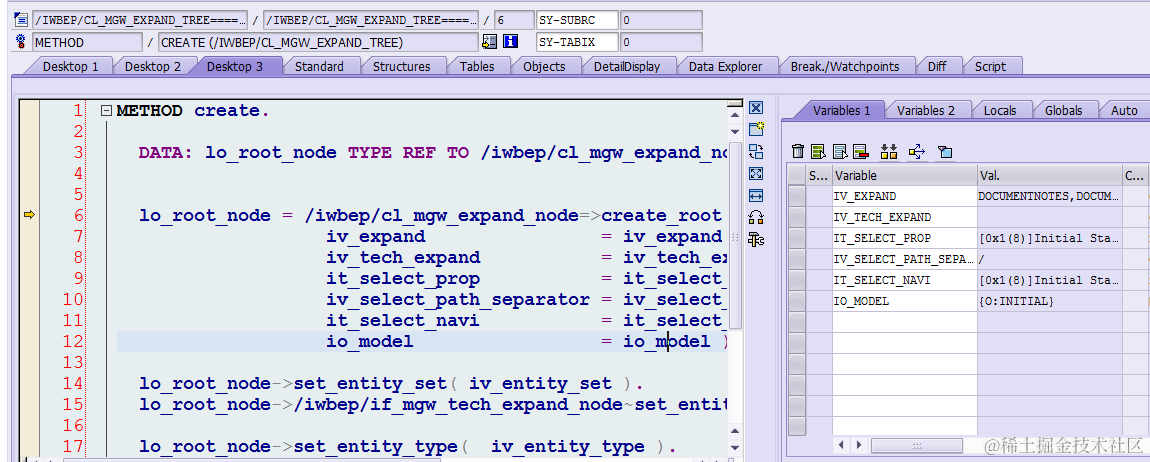Click the second include name field
Image resolution: width=1150 pixels, height=462 pixels.
tap(371, 20)
